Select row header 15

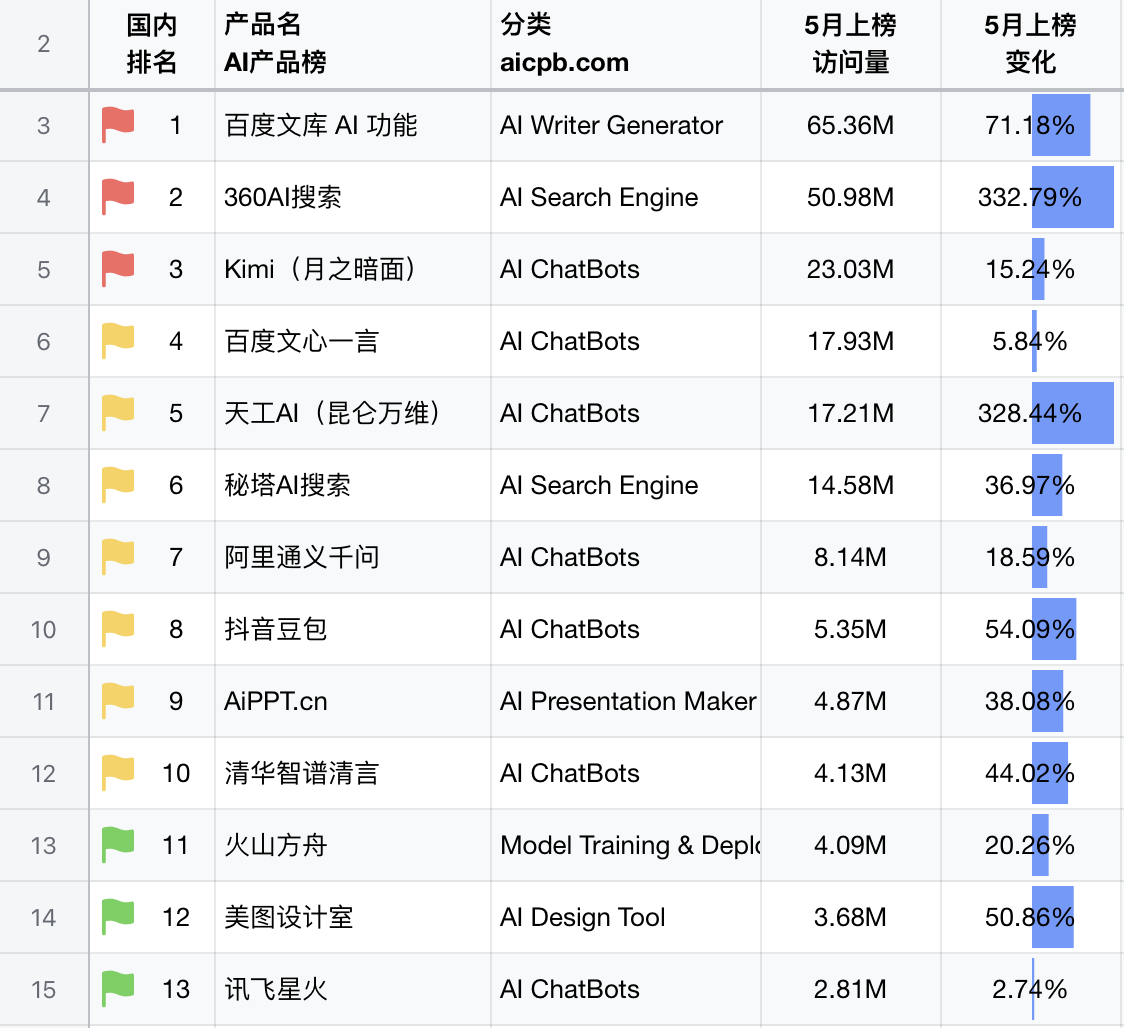coord(44,990)
